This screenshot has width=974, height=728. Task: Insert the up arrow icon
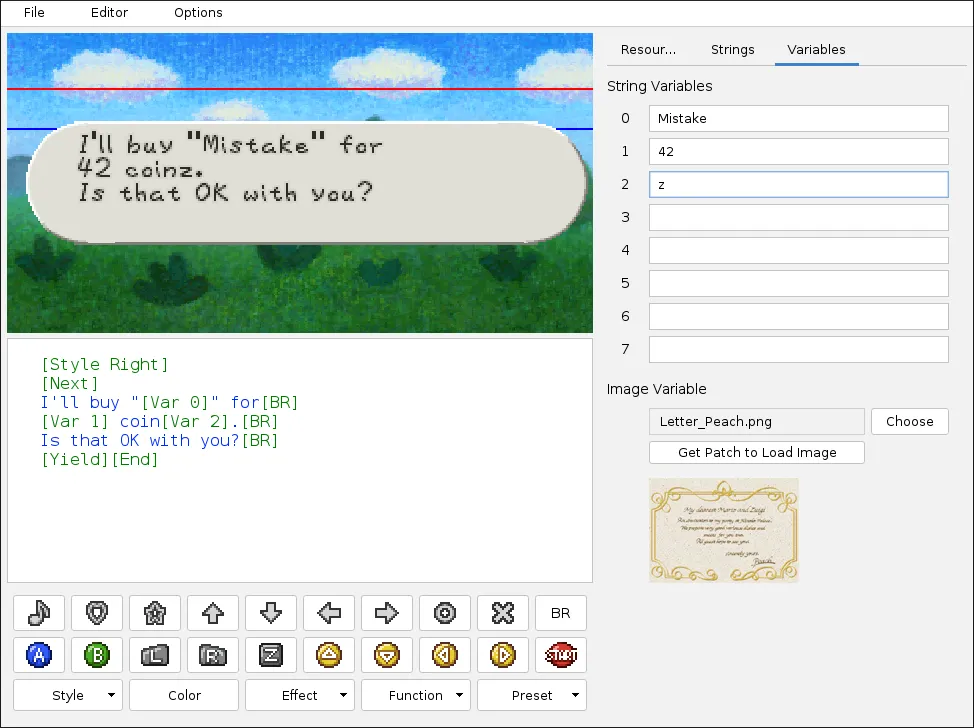tap(213, 613)
